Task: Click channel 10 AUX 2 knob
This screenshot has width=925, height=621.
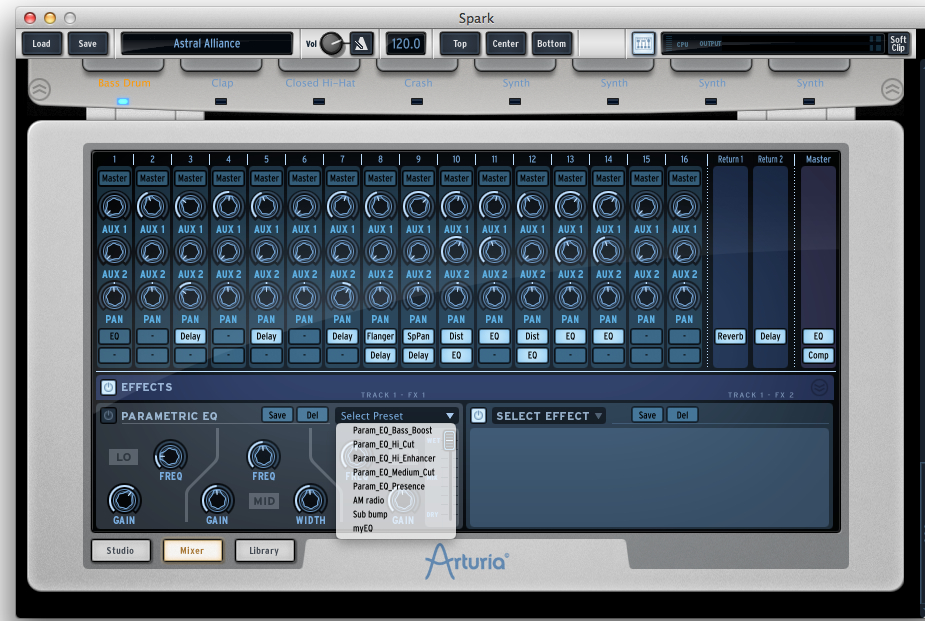Action: (x=456, y=252)
